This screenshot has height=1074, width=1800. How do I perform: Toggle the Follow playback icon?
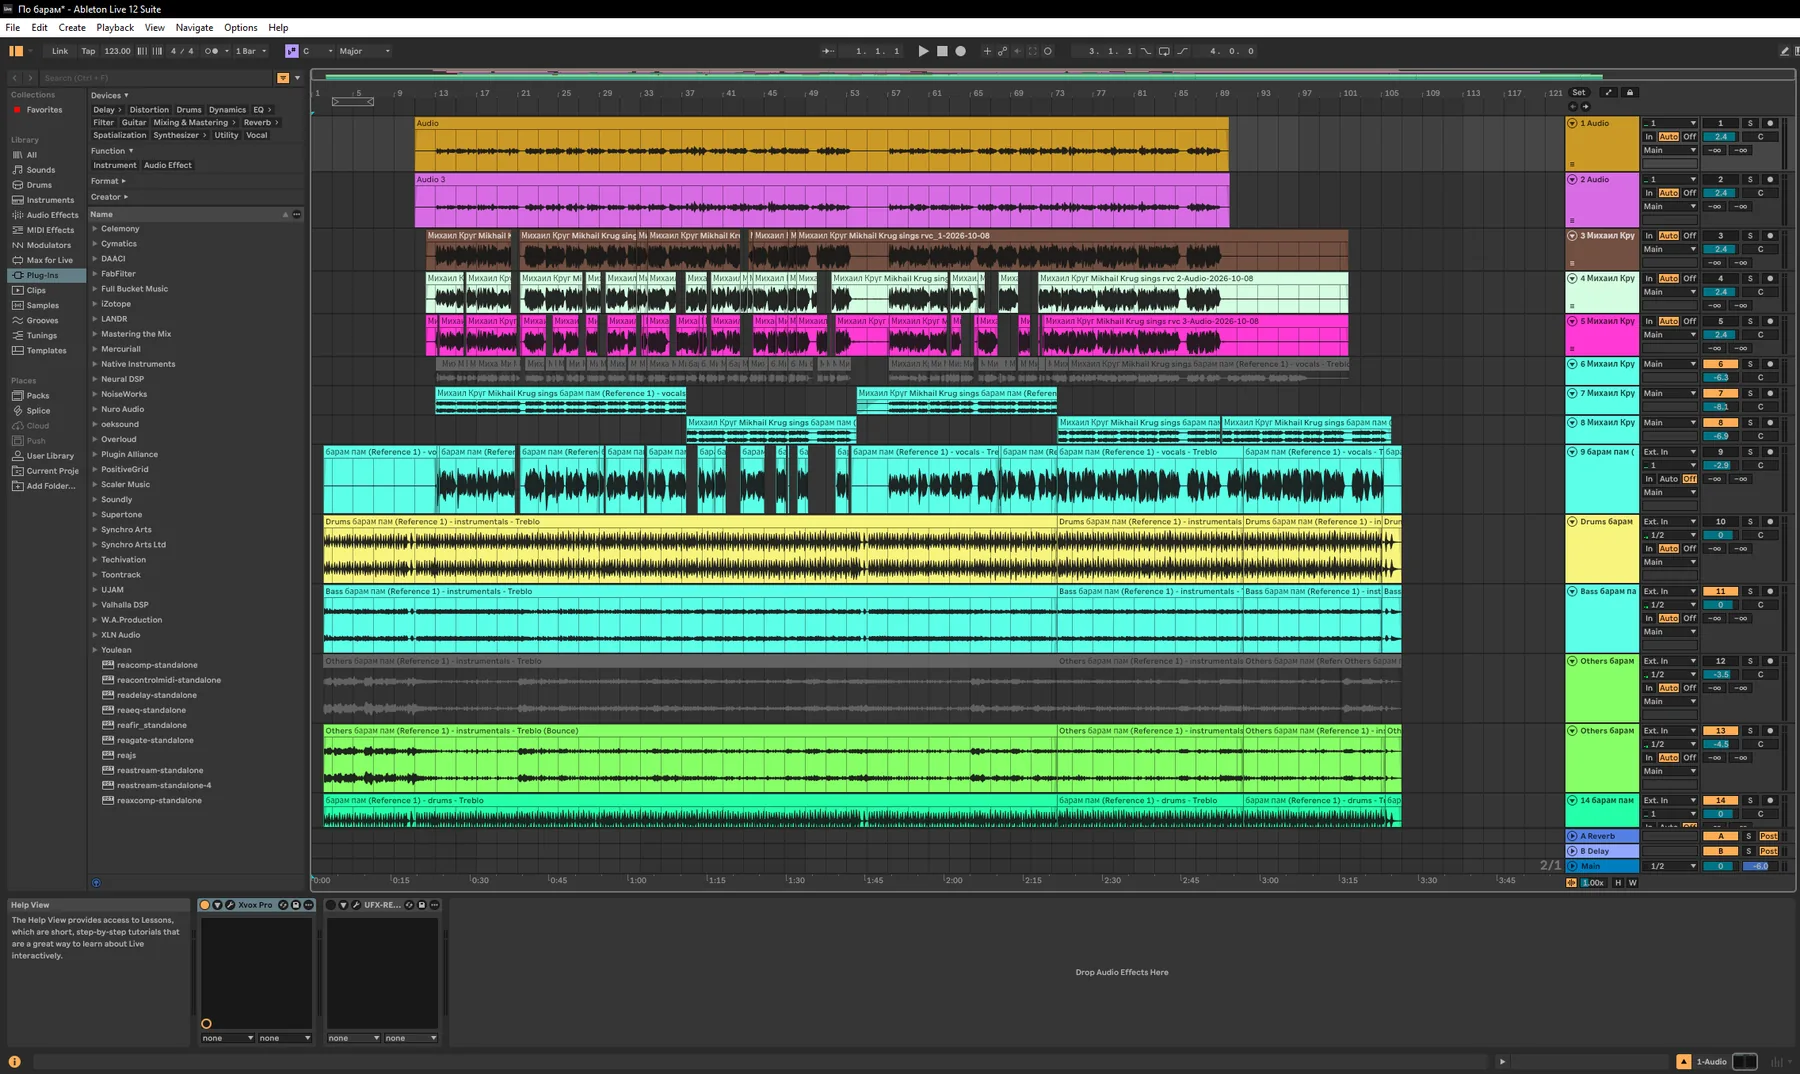click(828, 51)
